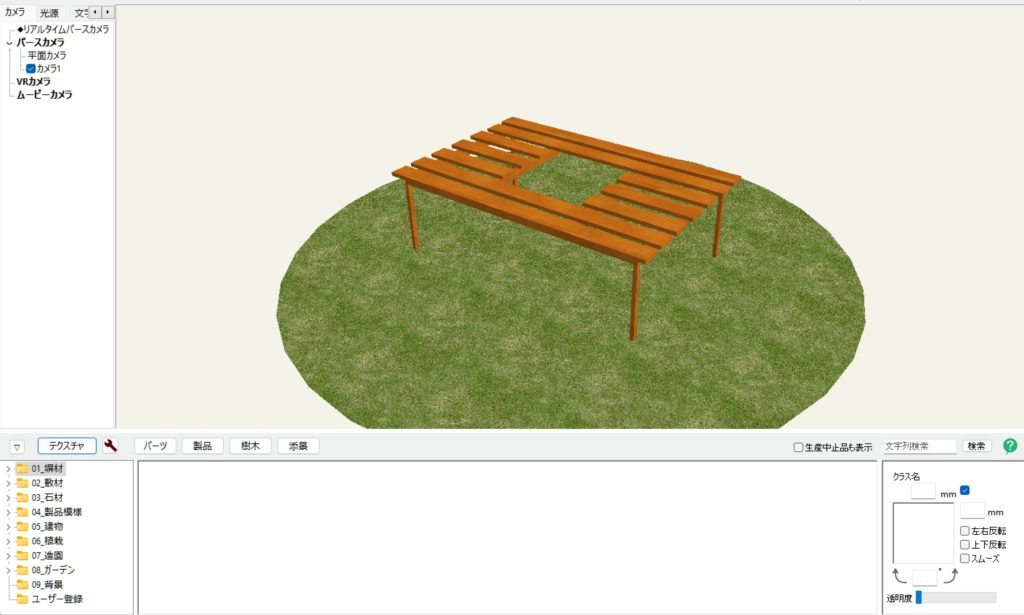Expand the 01_塀材 folder
The height and width of the screenshot is (615, 1024).
(8, 469)
